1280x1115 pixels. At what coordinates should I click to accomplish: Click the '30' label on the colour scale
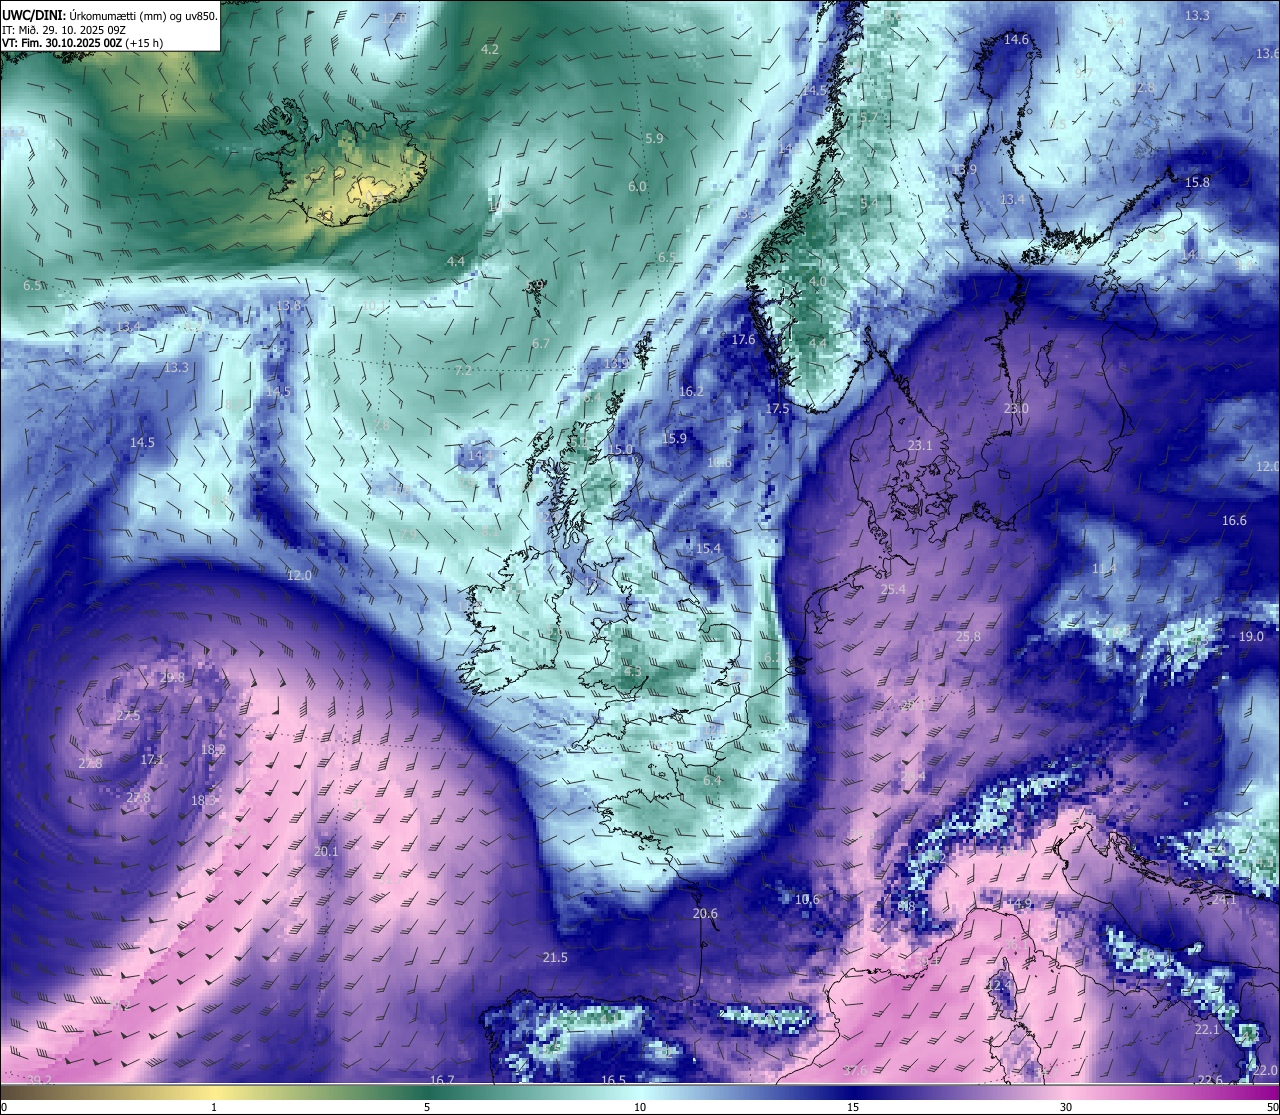coord(1066,1107)
